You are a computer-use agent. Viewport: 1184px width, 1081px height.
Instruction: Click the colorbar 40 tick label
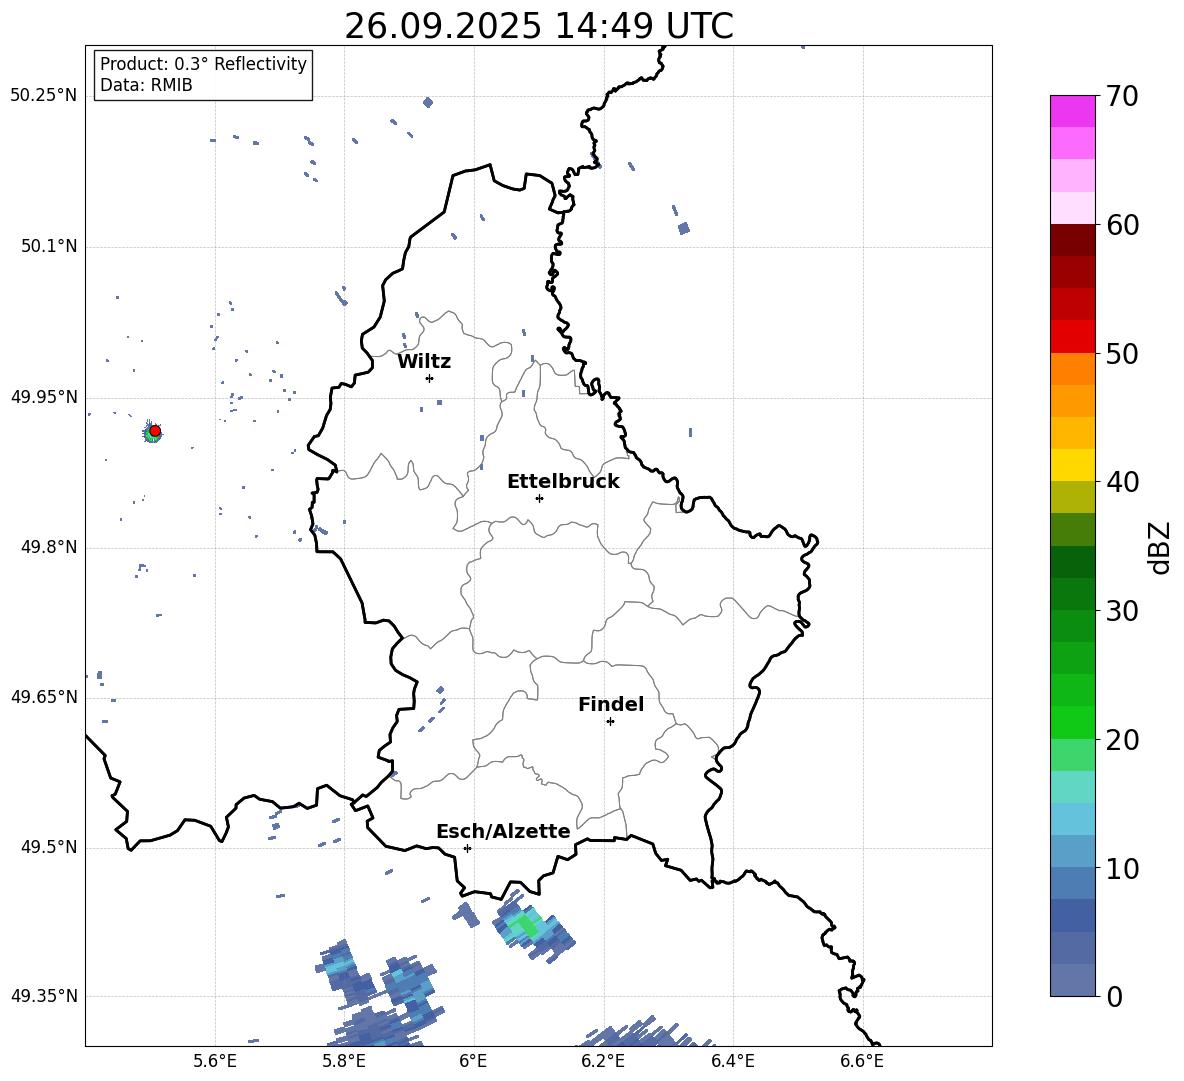coord(1122,482)
